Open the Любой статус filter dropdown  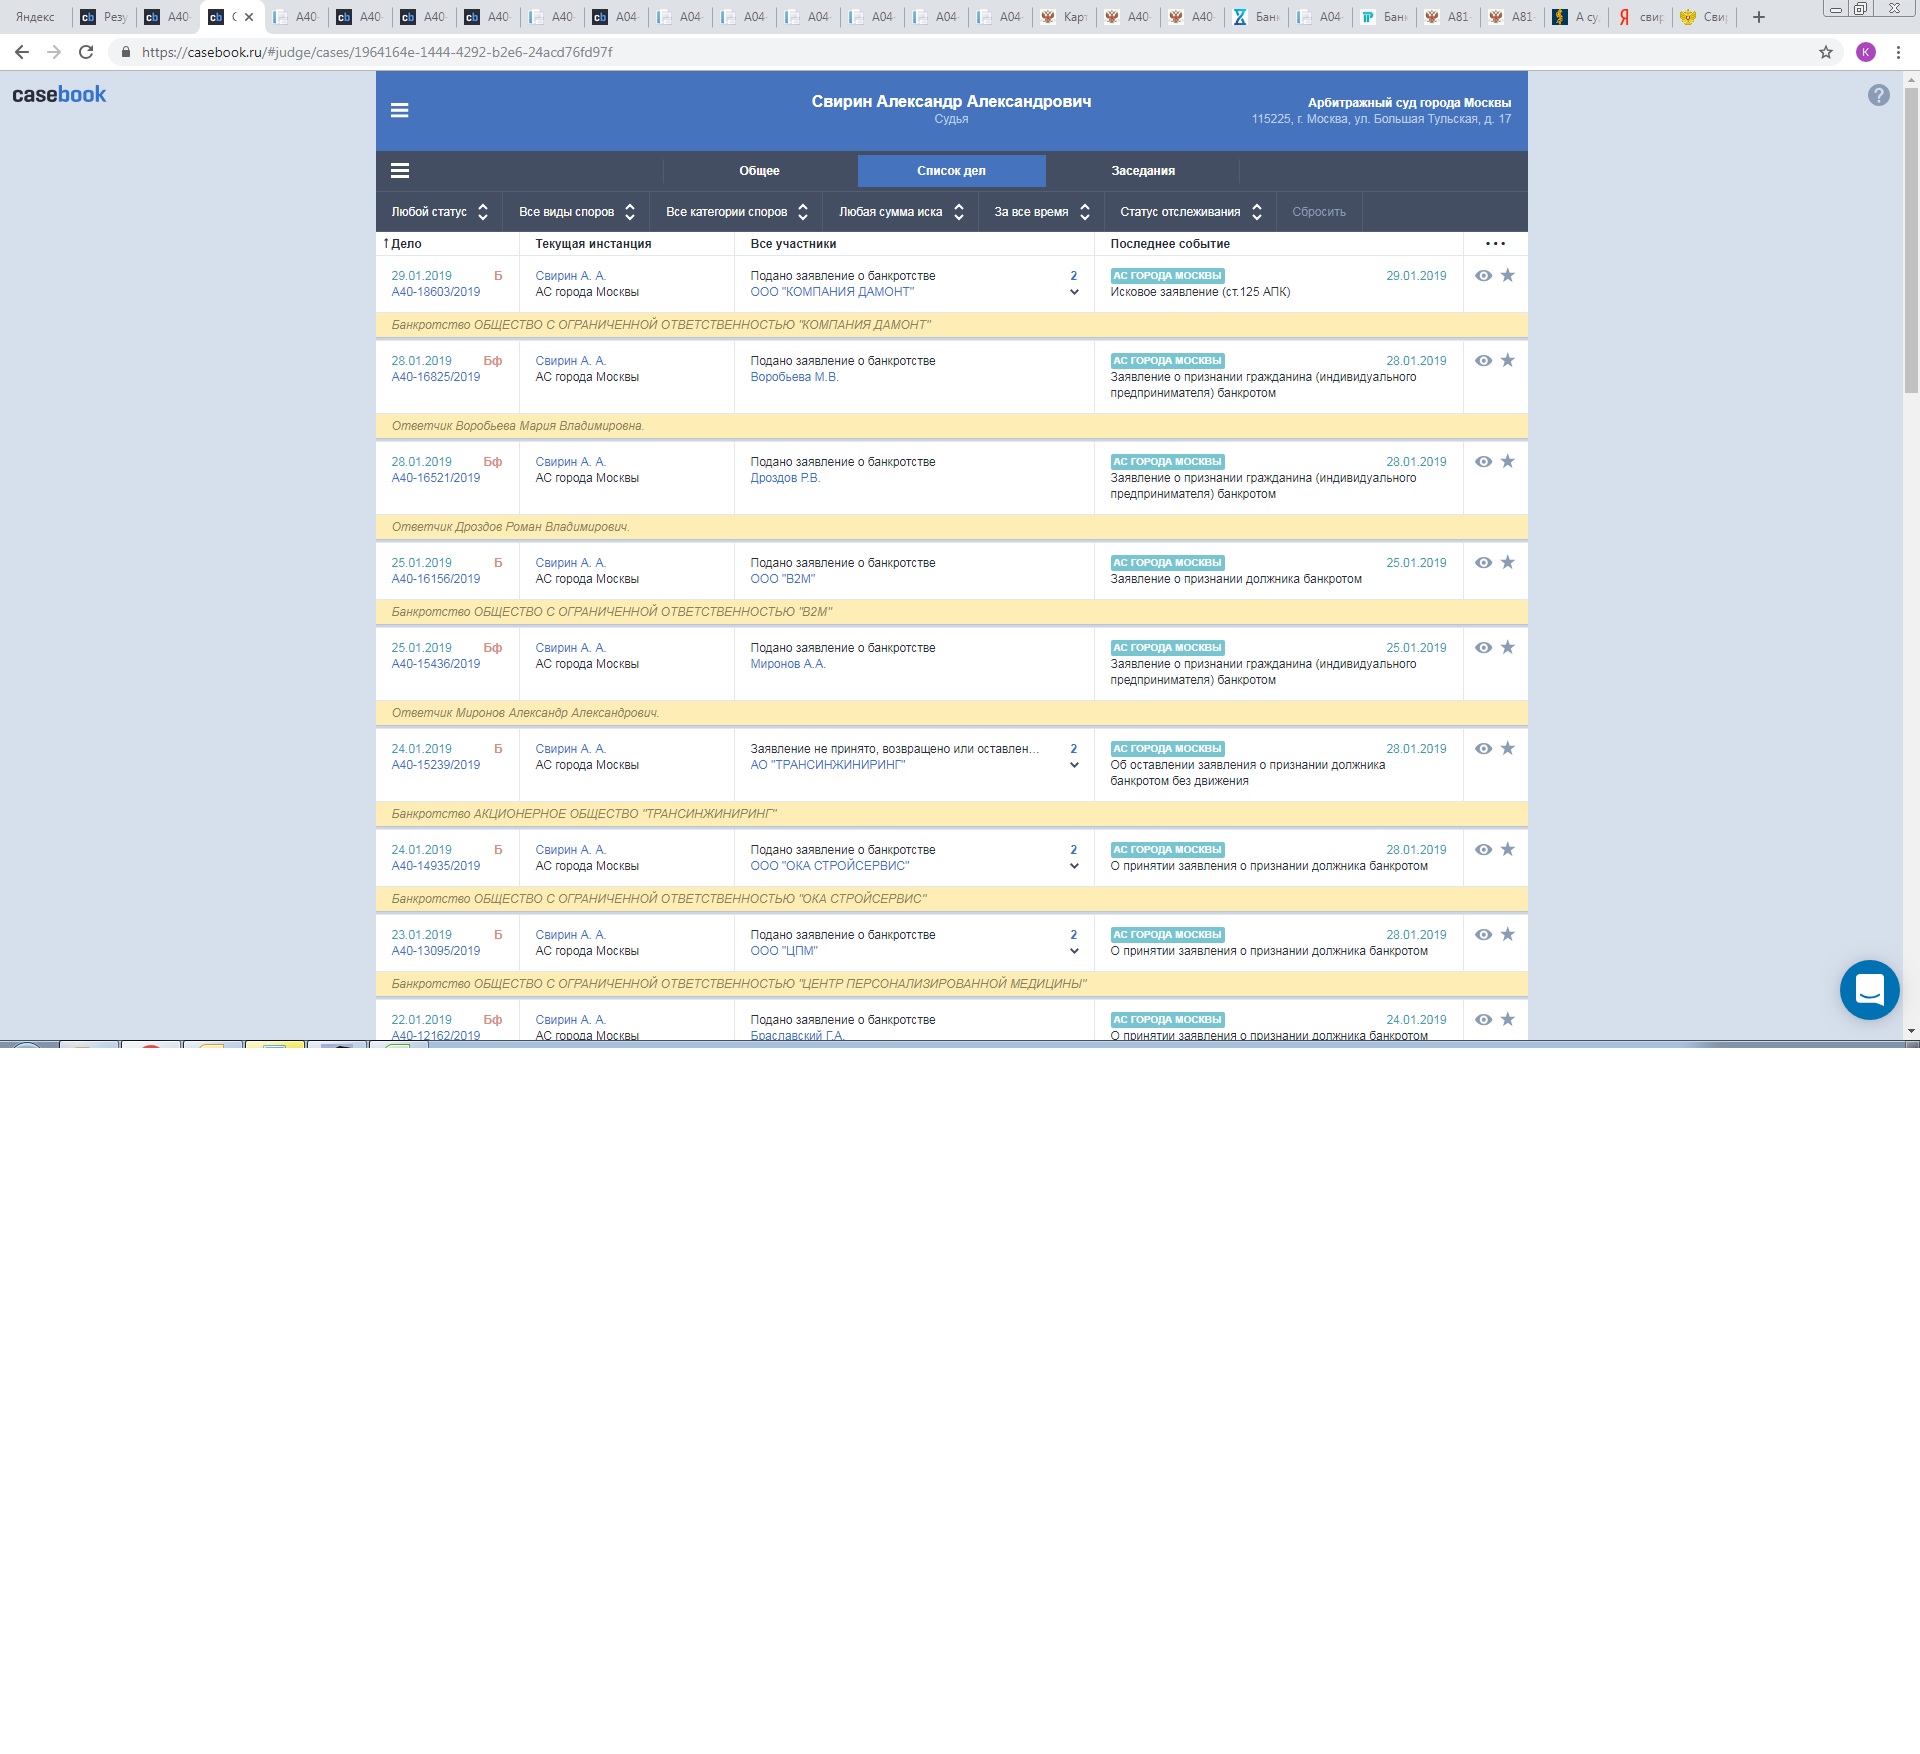click(439, 212)
